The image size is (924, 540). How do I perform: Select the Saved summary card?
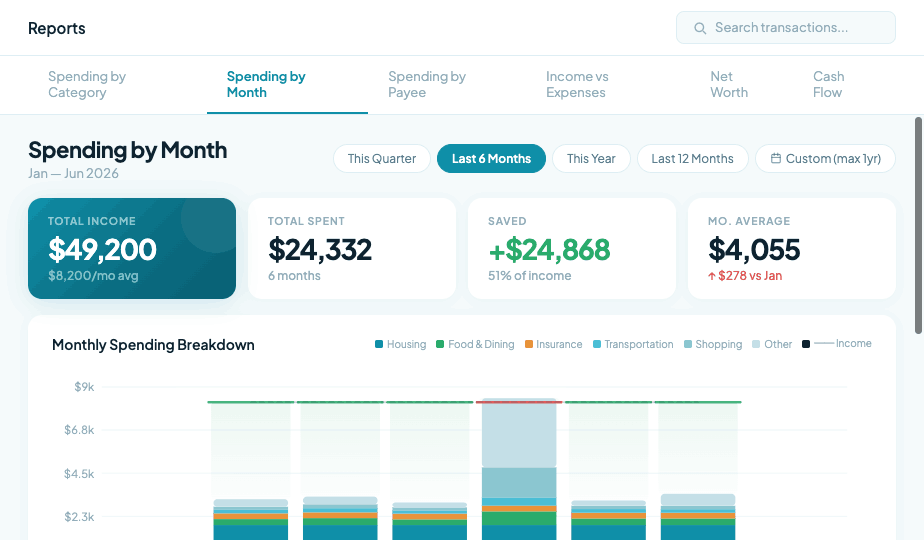572,248
